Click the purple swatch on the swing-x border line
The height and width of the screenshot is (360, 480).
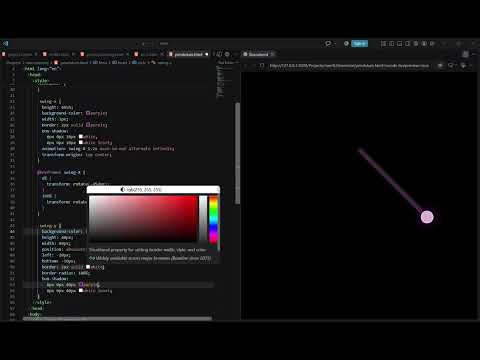coord(88,125)
